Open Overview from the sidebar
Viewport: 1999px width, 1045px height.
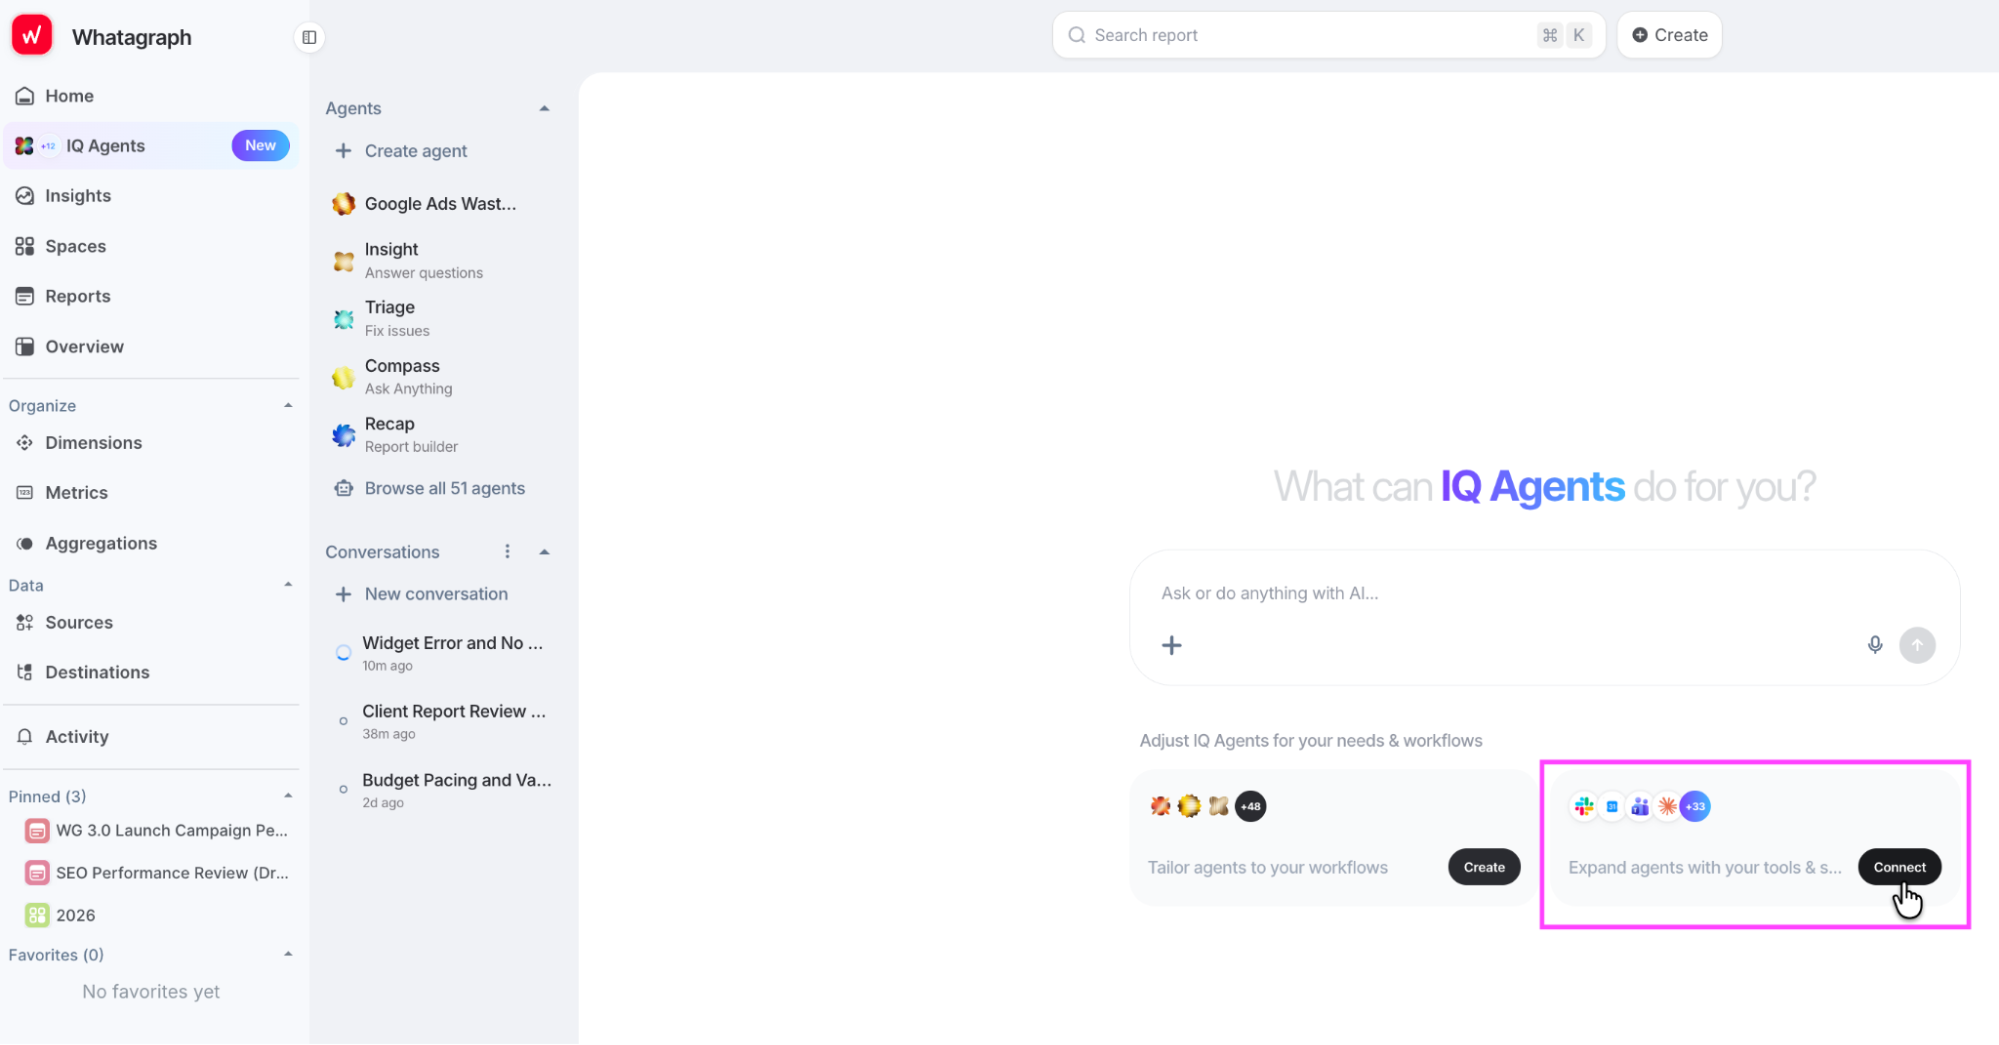pyautogui.click(x=152, y=346)
